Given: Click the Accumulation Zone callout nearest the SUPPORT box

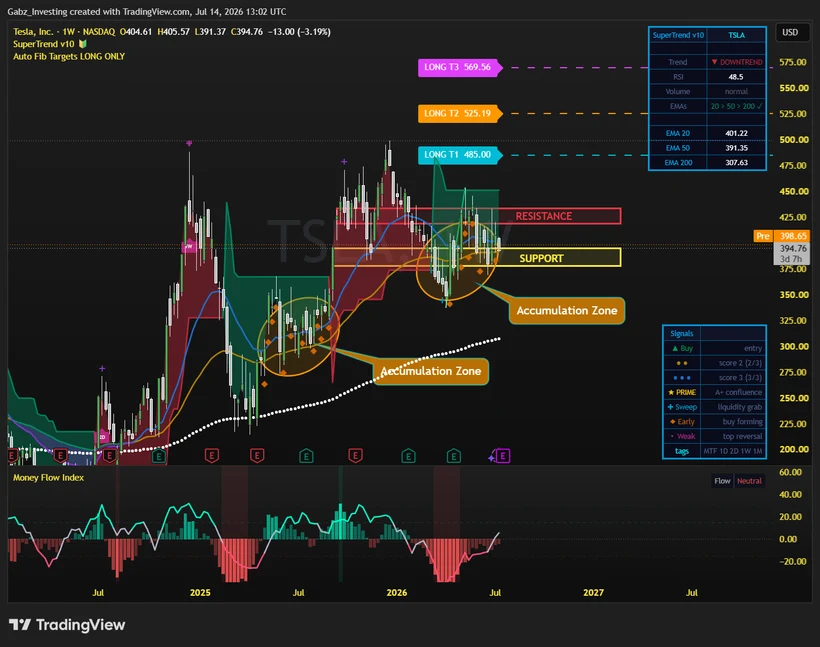Looking at the screenshot, I should [567, 311].
